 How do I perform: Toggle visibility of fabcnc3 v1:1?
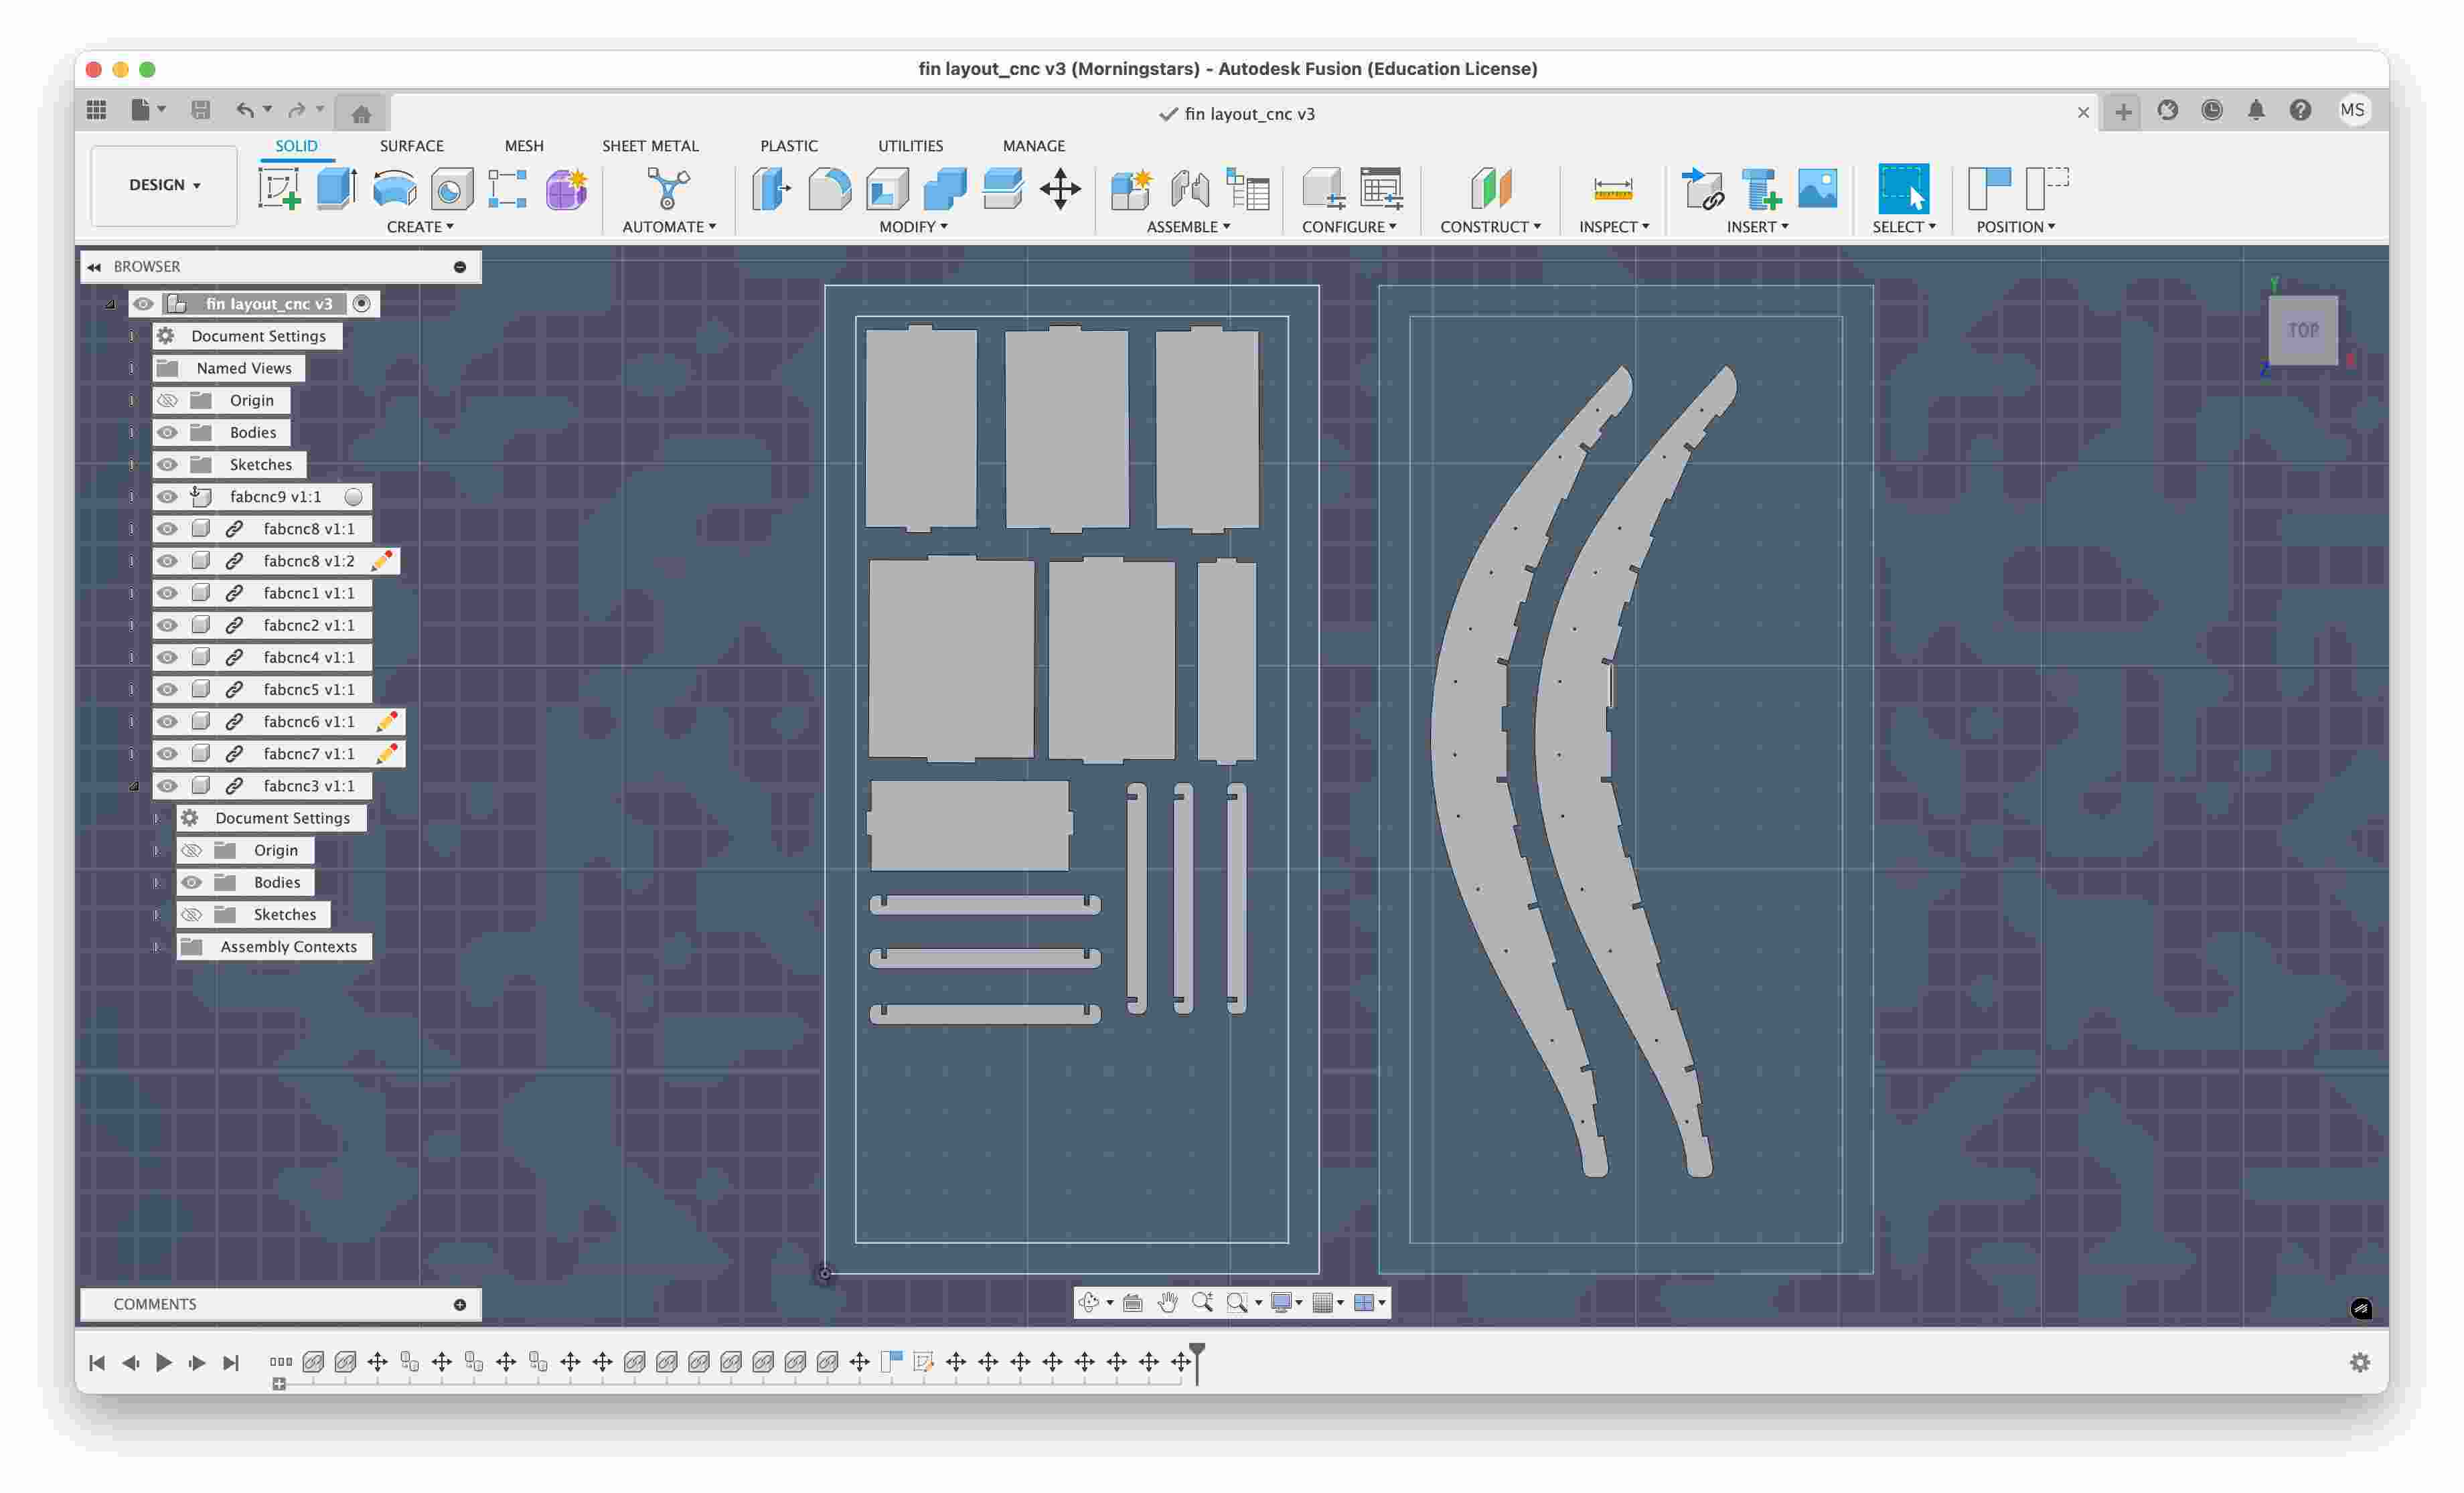coord(167,785)
